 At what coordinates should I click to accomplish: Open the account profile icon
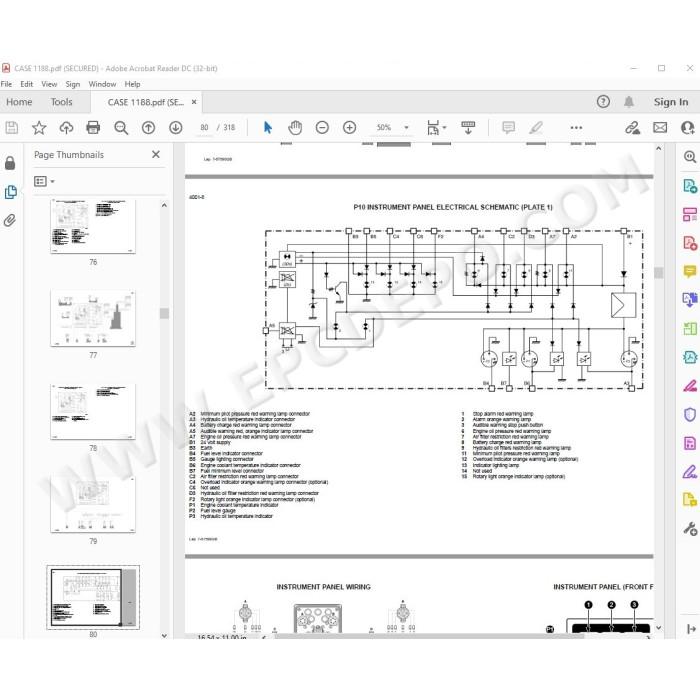688,128
